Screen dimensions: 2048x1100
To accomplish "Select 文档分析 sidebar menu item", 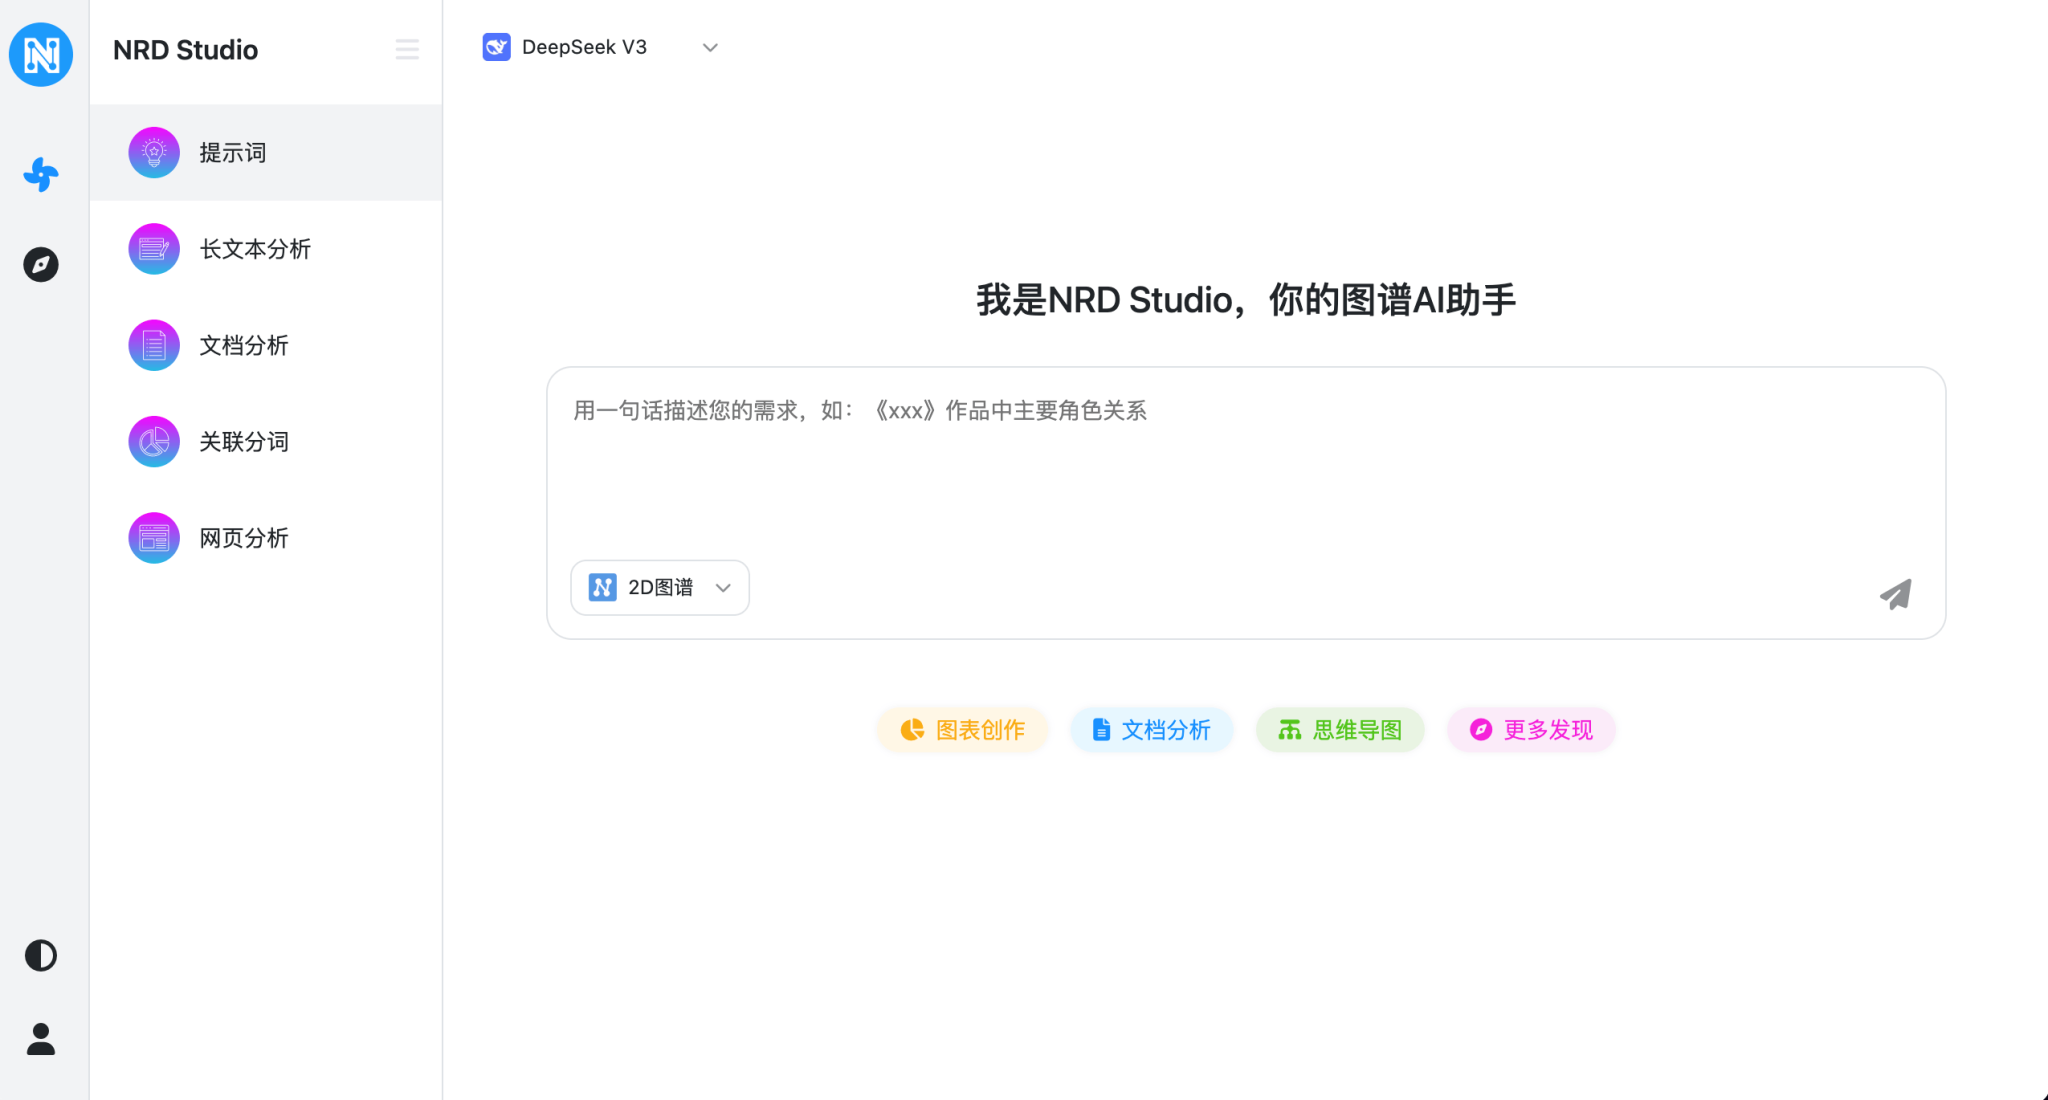I will coord(244,346).
